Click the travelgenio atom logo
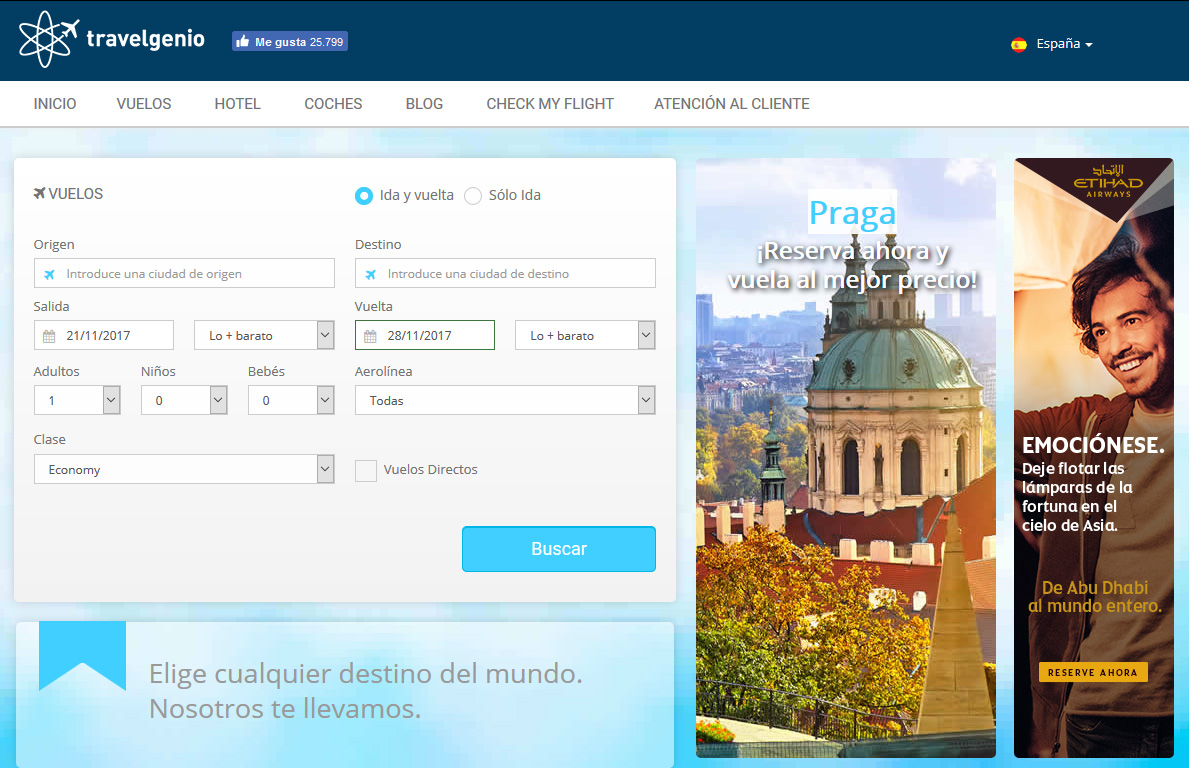The height and width of the screenshot is (768, 1189). (47, 39)
